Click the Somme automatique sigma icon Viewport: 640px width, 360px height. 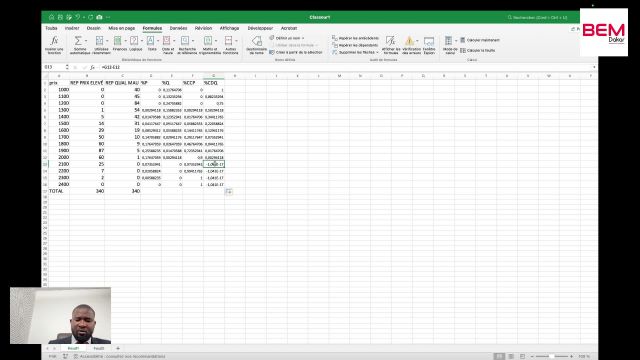coord(78,41)
